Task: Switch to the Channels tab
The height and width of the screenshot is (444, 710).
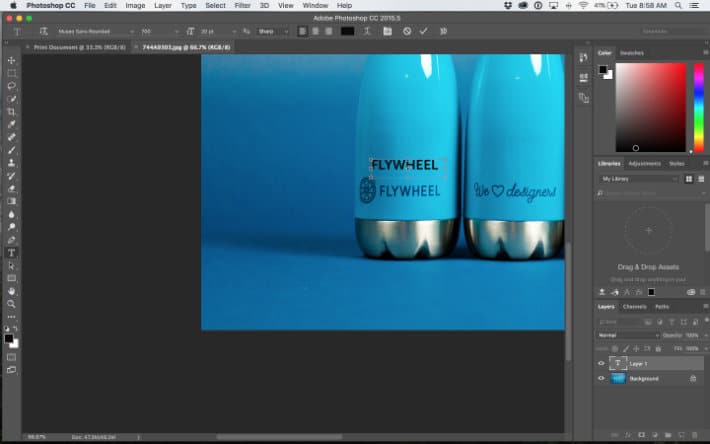Action: 634,306
